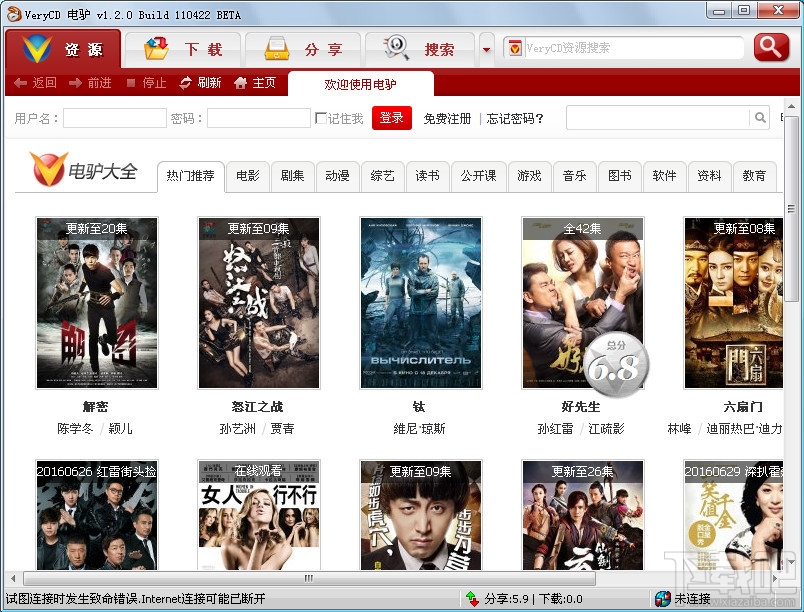Click the red 登录 login button

click(392, 118)
